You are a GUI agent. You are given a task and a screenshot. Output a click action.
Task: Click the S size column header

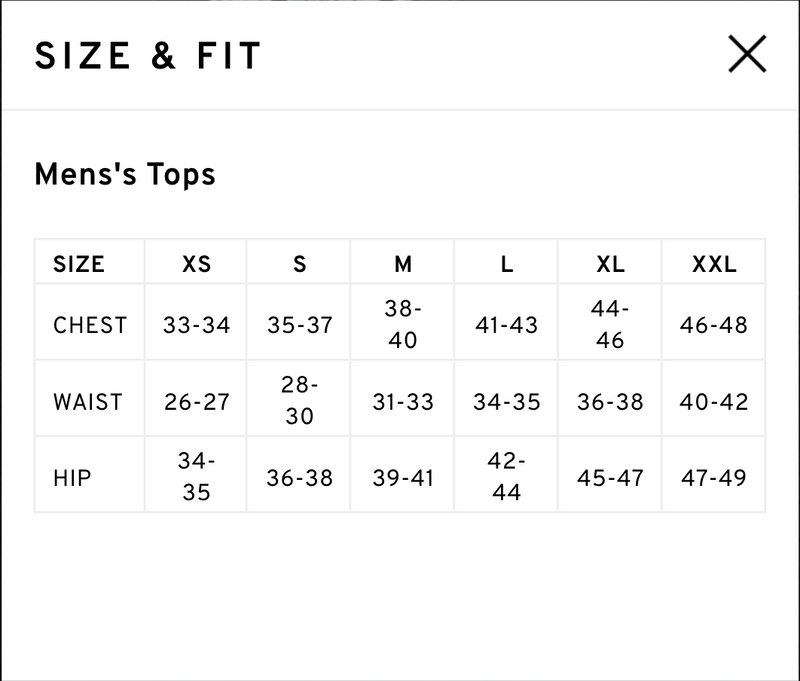pos(299,264)
